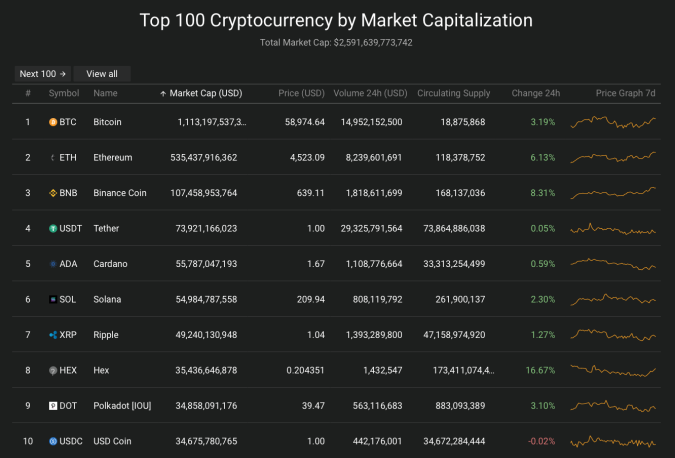The height and width of the screenshot is (458, 675).
Task: Sort by Name column header
Action: [x=105, y=93]
